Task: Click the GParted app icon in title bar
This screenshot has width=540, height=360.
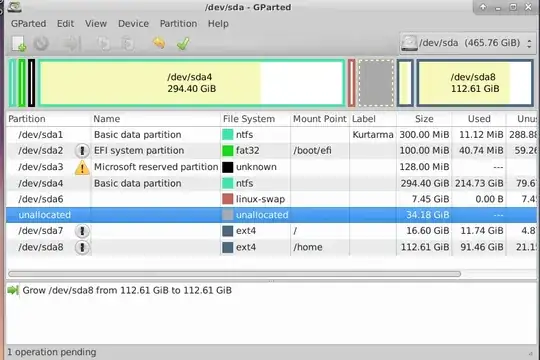Action: click(x=14, y=7)
